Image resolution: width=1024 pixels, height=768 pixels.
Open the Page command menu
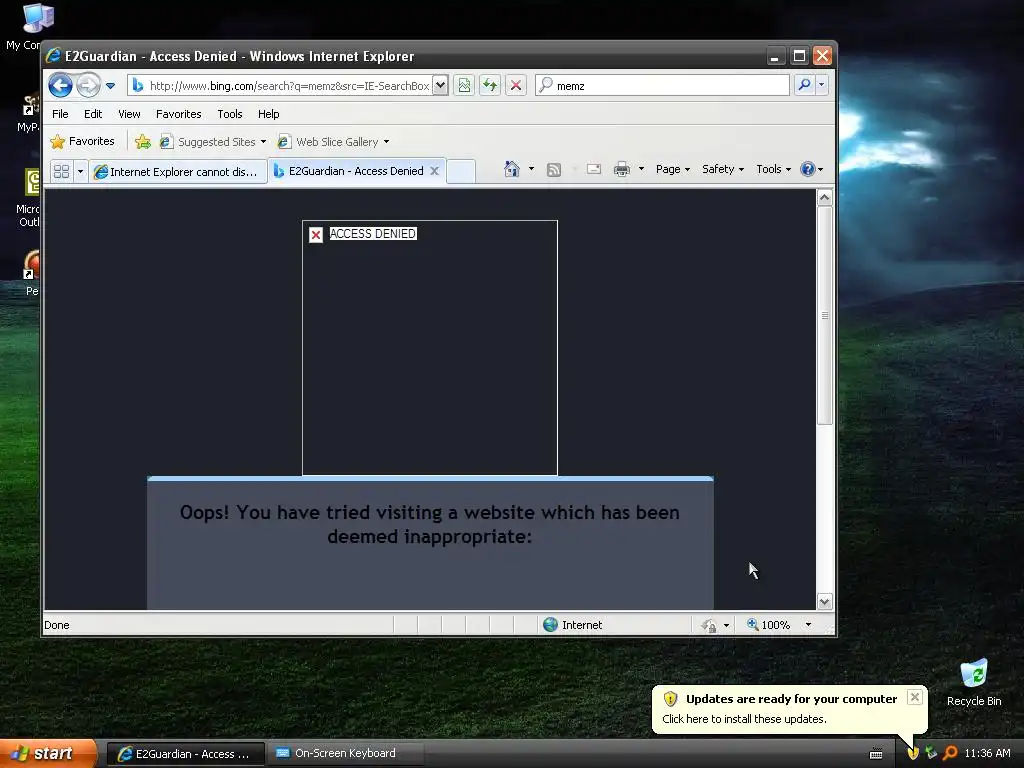pos(673,169)
